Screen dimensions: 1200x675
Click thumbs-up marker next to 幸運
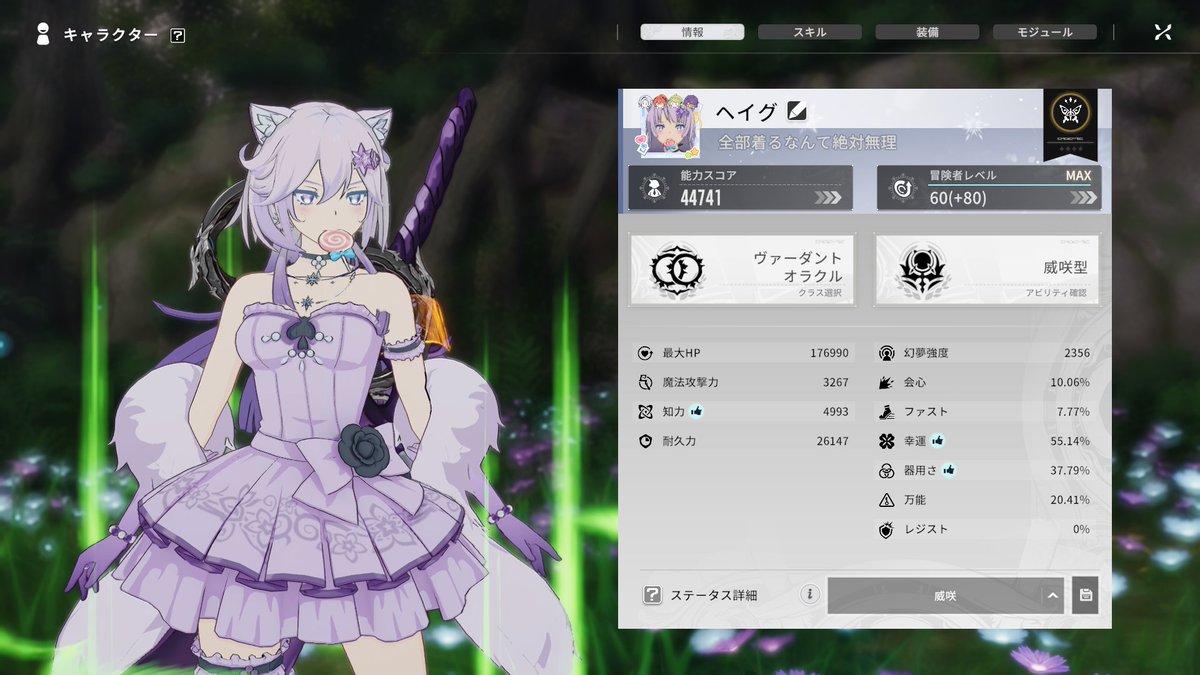click(x=938, y=440)
